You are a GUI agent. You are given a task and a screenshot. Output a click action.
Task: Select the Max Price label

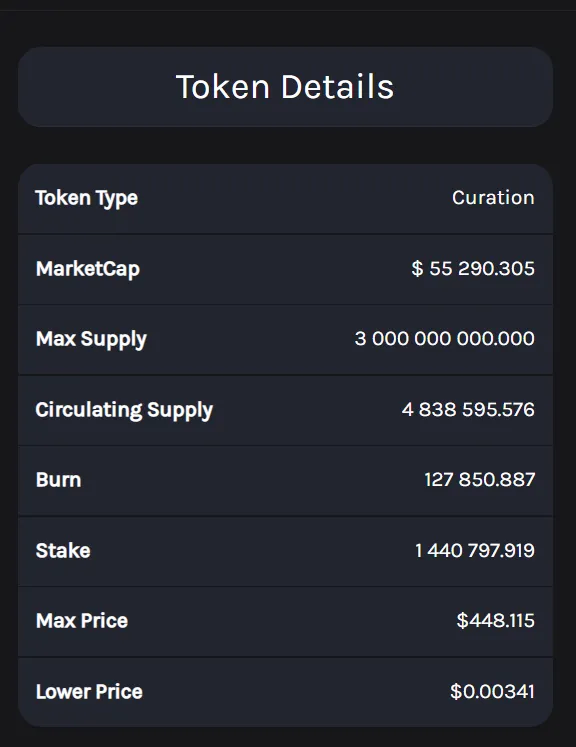pyautogui.click(x=82, y=621)
